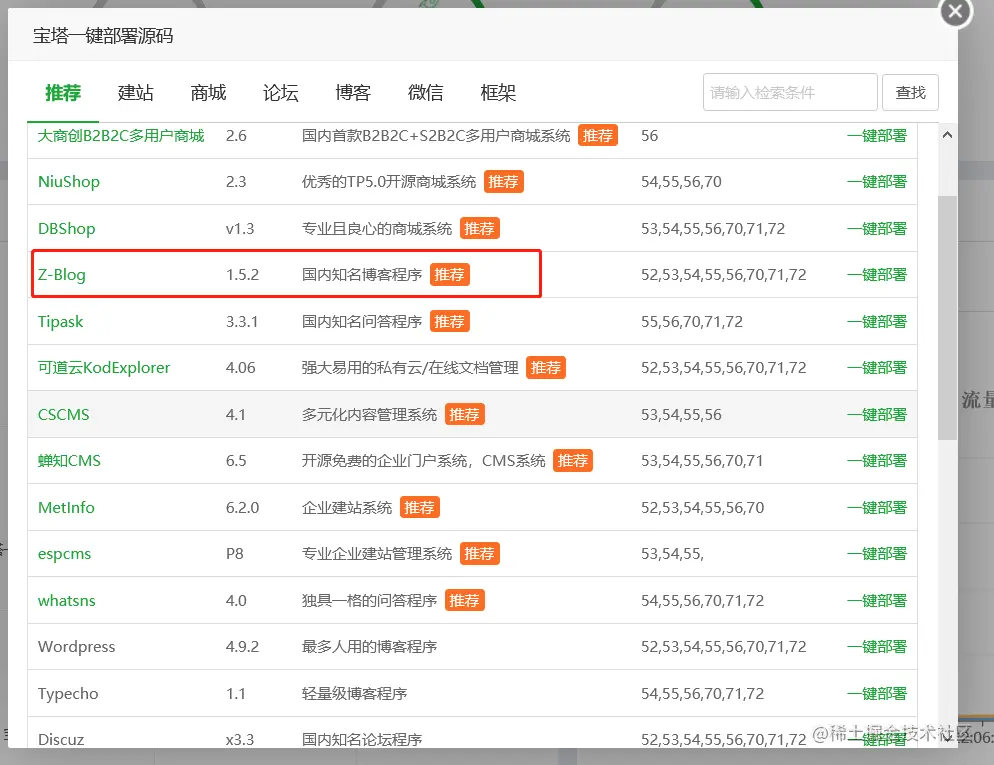Open the 可道云KodExplorer link
Screen dimensions: 994x765
(104, 368)
